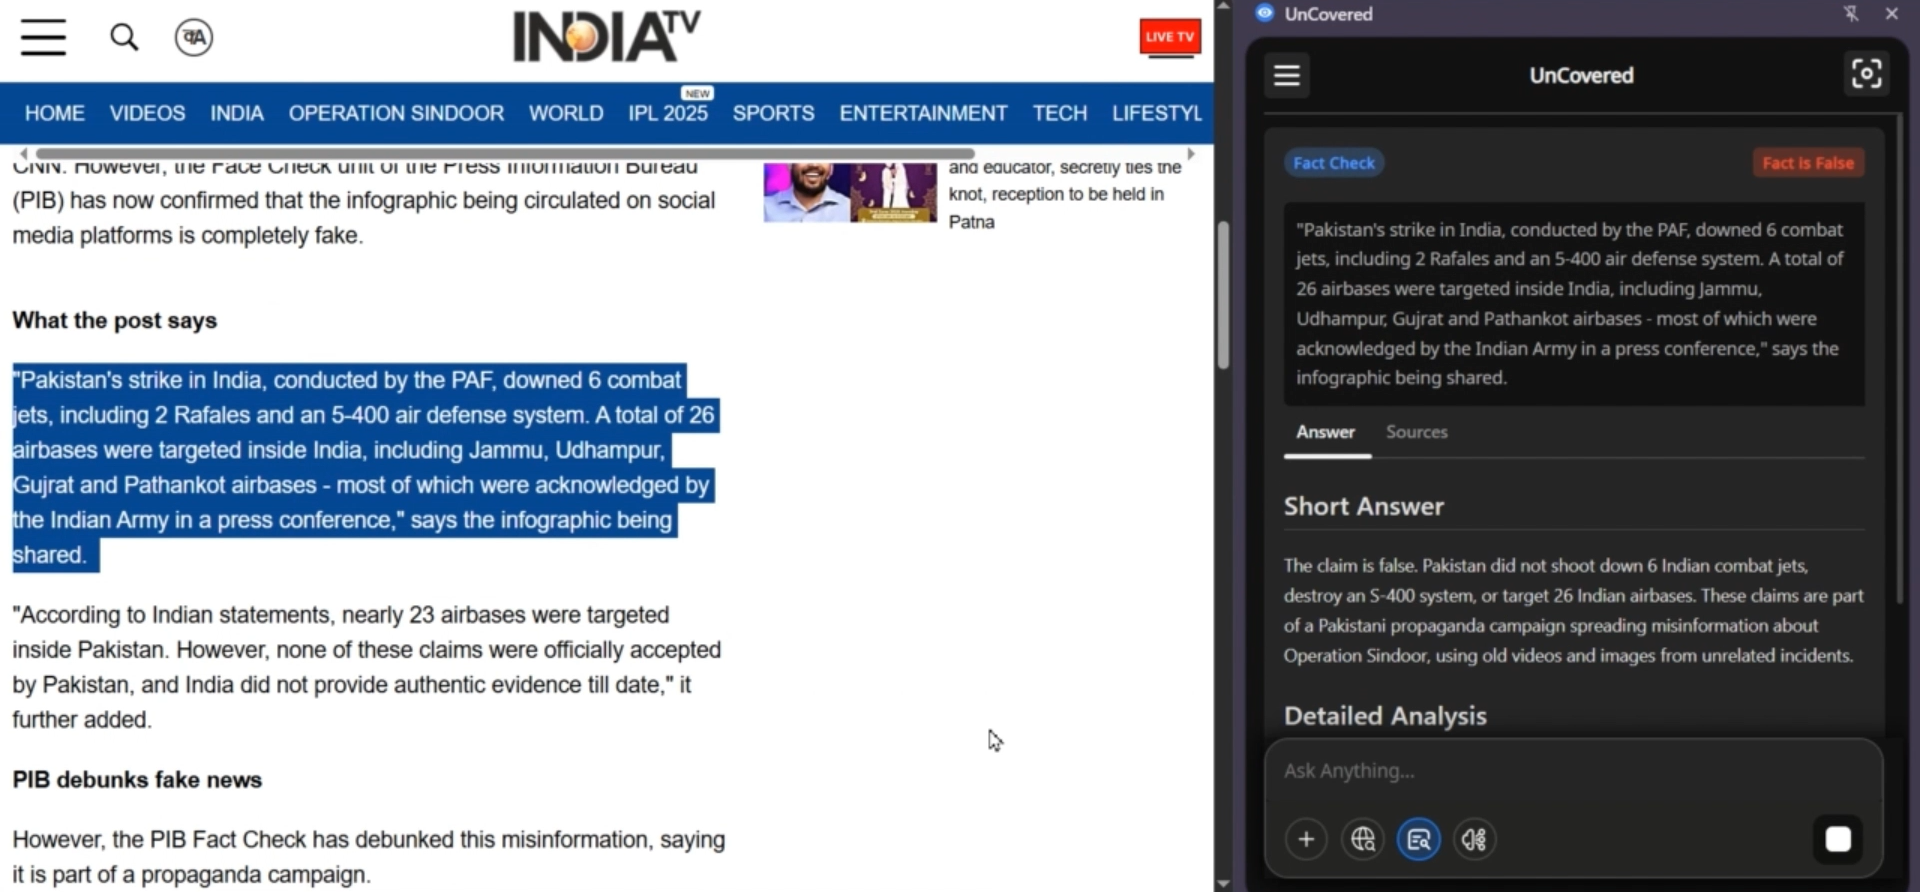Switch to the Sources tab
1920x892 pixels.
click(x=1417, y=433)
